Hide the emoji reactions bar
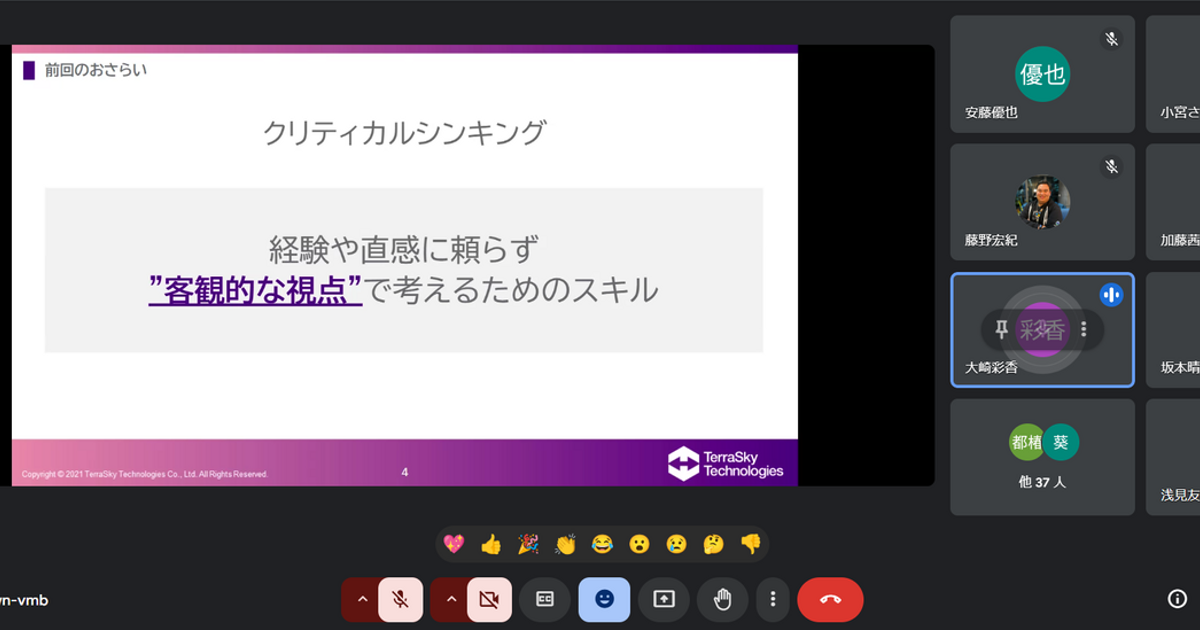This screenshot has width=1200, height=630. [x=604, y=599]
